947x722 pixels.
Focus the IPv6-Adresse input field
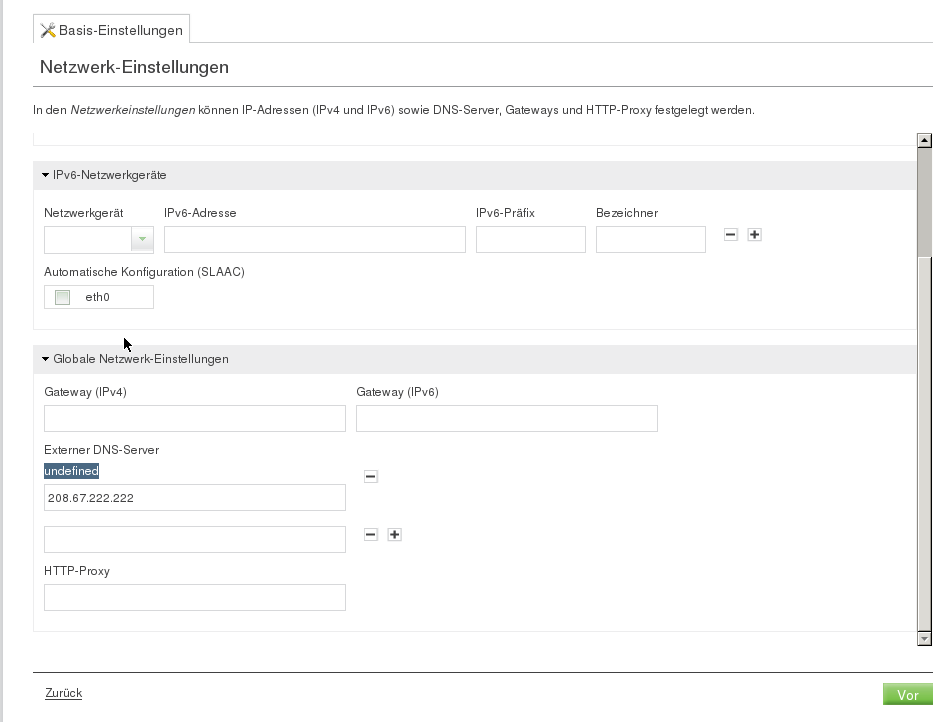314,239
